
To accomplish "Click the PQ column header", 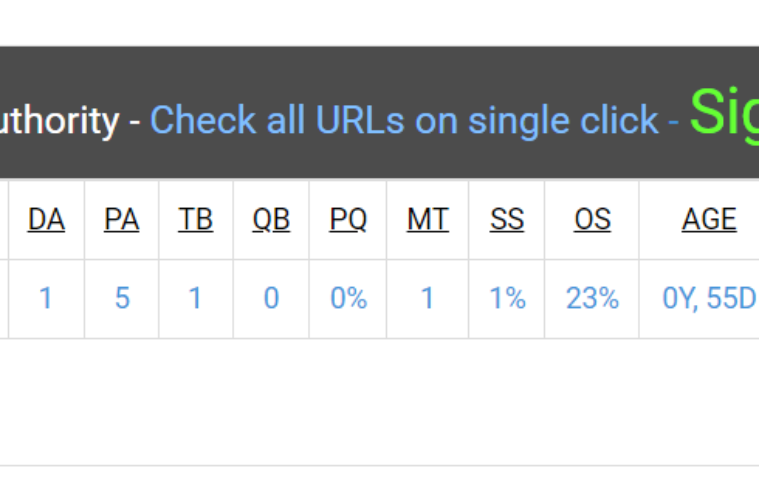I will pyautogui.click(x=348, y=220).
